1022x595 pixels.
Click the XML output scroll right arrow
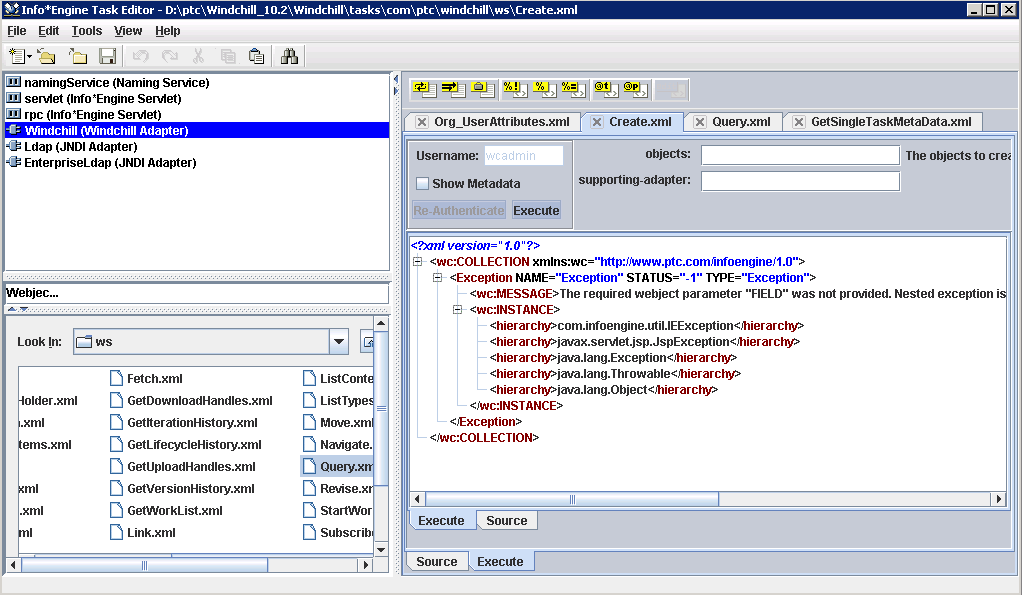(999, 499)
